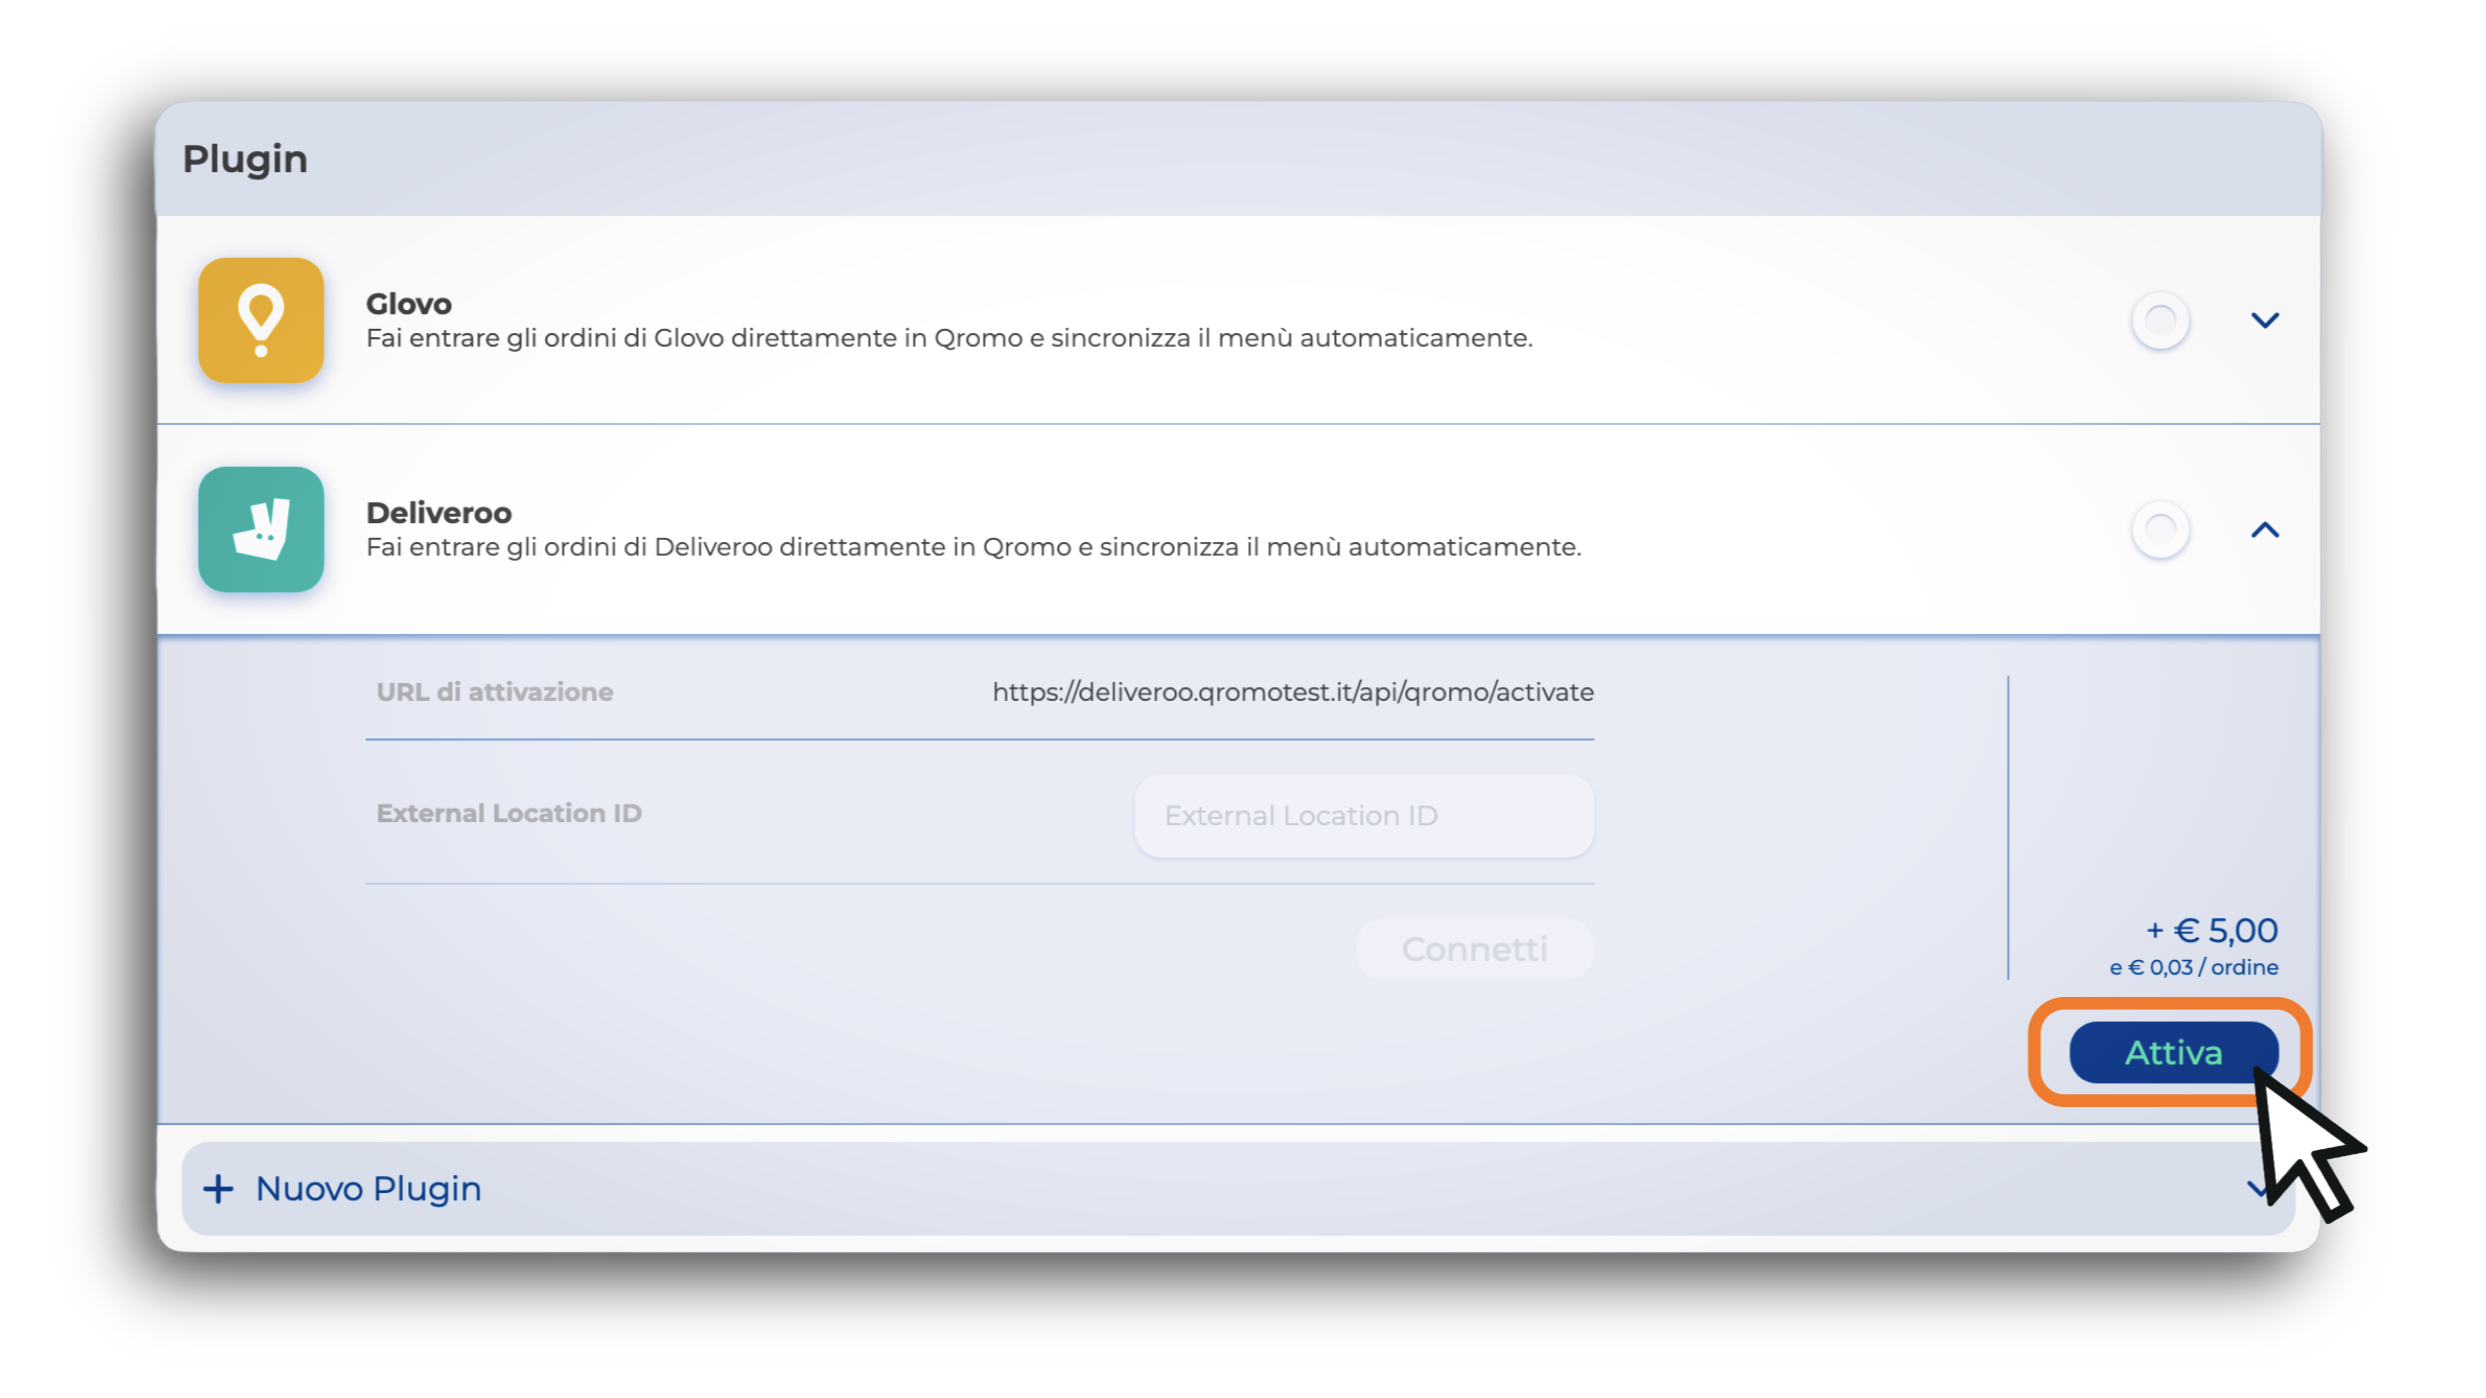Enable the Deliveroo plugin toggle
The width and height of the screenshot is (2486, 1398).
tap(2160, 530)
